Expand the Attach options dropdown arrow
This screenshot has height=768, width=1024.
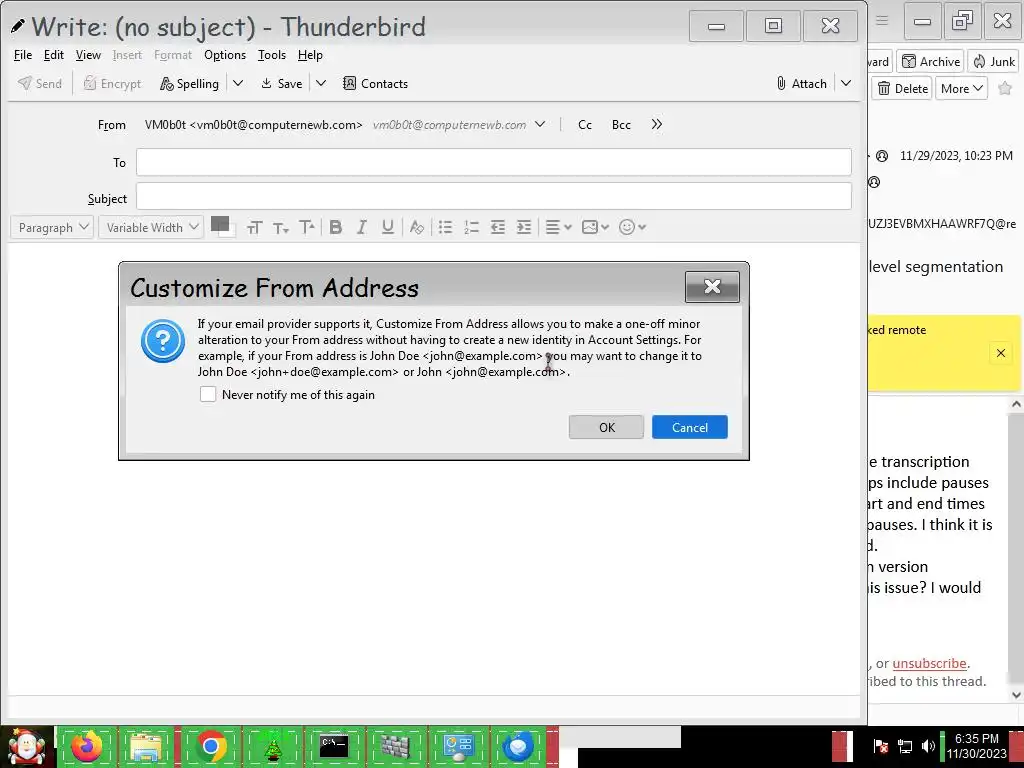point(846,84)
